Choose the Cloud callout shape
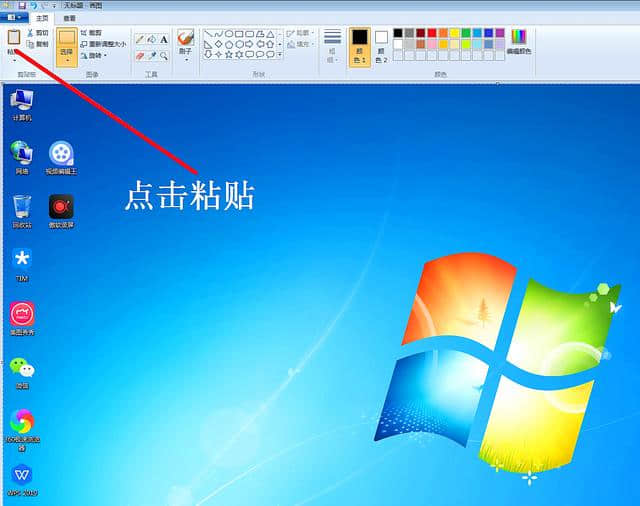The image size is (640, 506). tap(270, 54)
